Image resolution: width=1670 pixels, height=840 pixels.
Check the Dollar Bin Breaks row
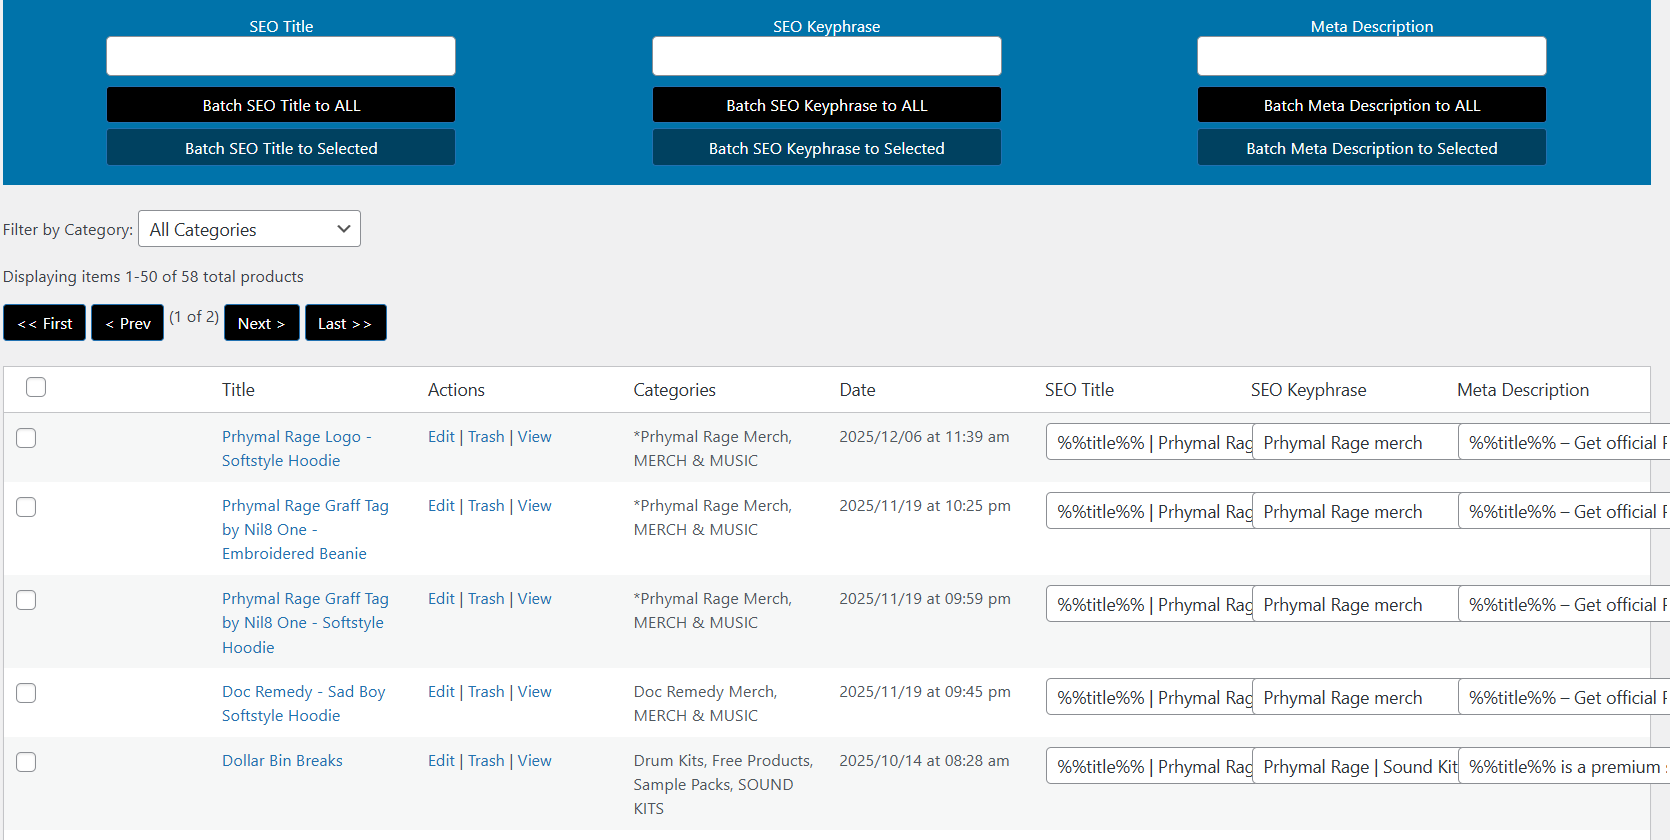26,762
